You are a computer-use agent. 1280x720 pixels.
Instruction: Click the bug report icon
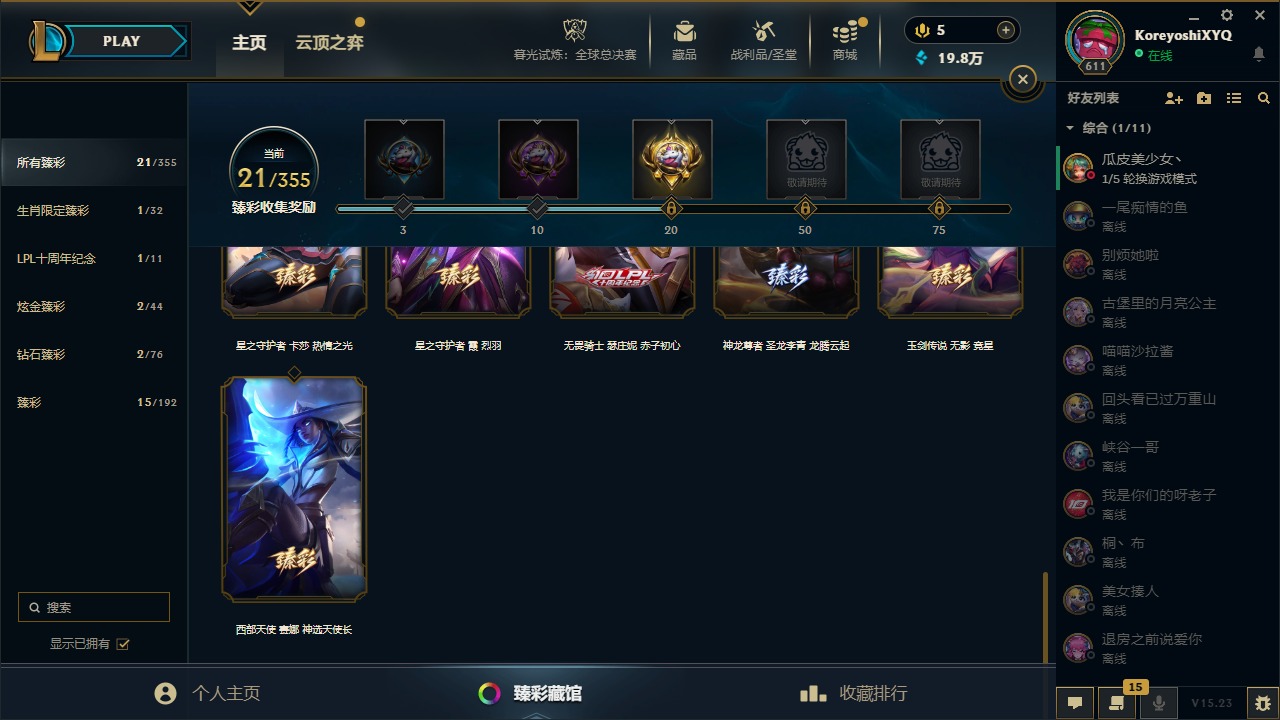(x=1263, y=702)
